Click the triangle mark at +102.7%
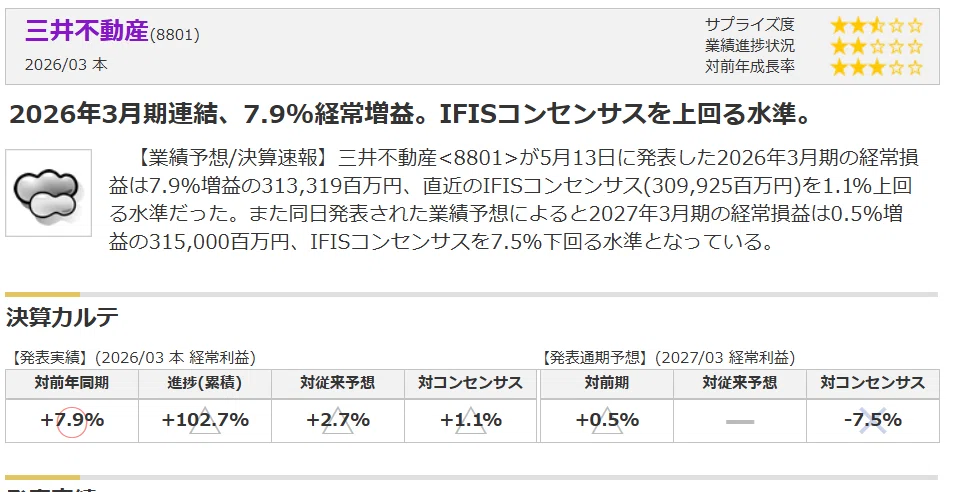Viewport: 973px width, 492px height. (205, 421)
